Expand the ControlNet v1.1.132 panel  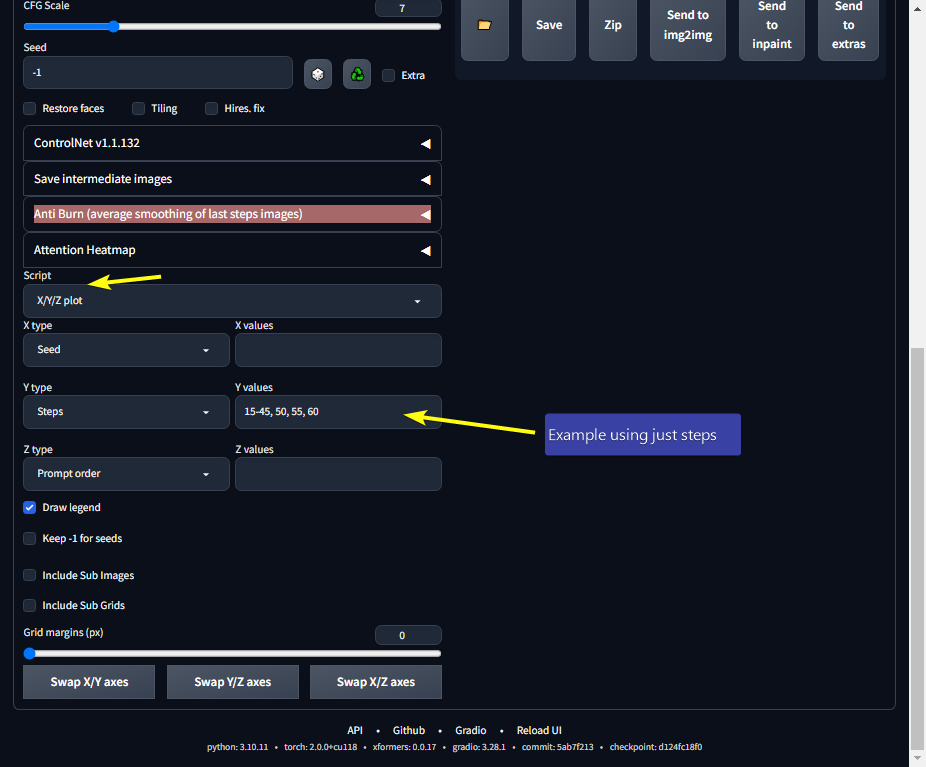[x=232, y=142]
